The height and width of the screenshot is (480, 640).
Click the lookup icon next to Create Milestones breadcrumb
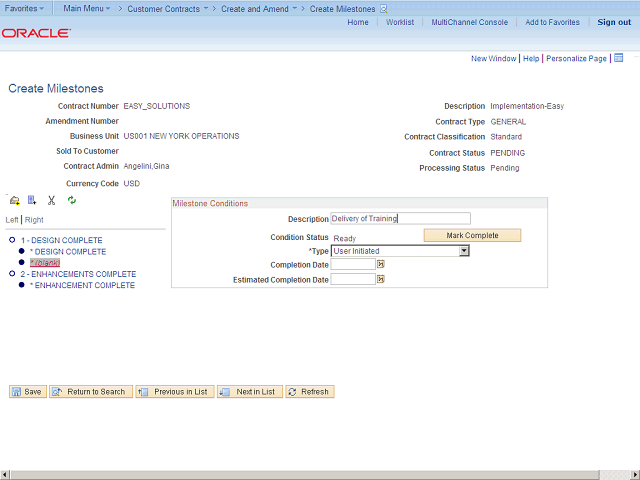(x=384, y=9)
